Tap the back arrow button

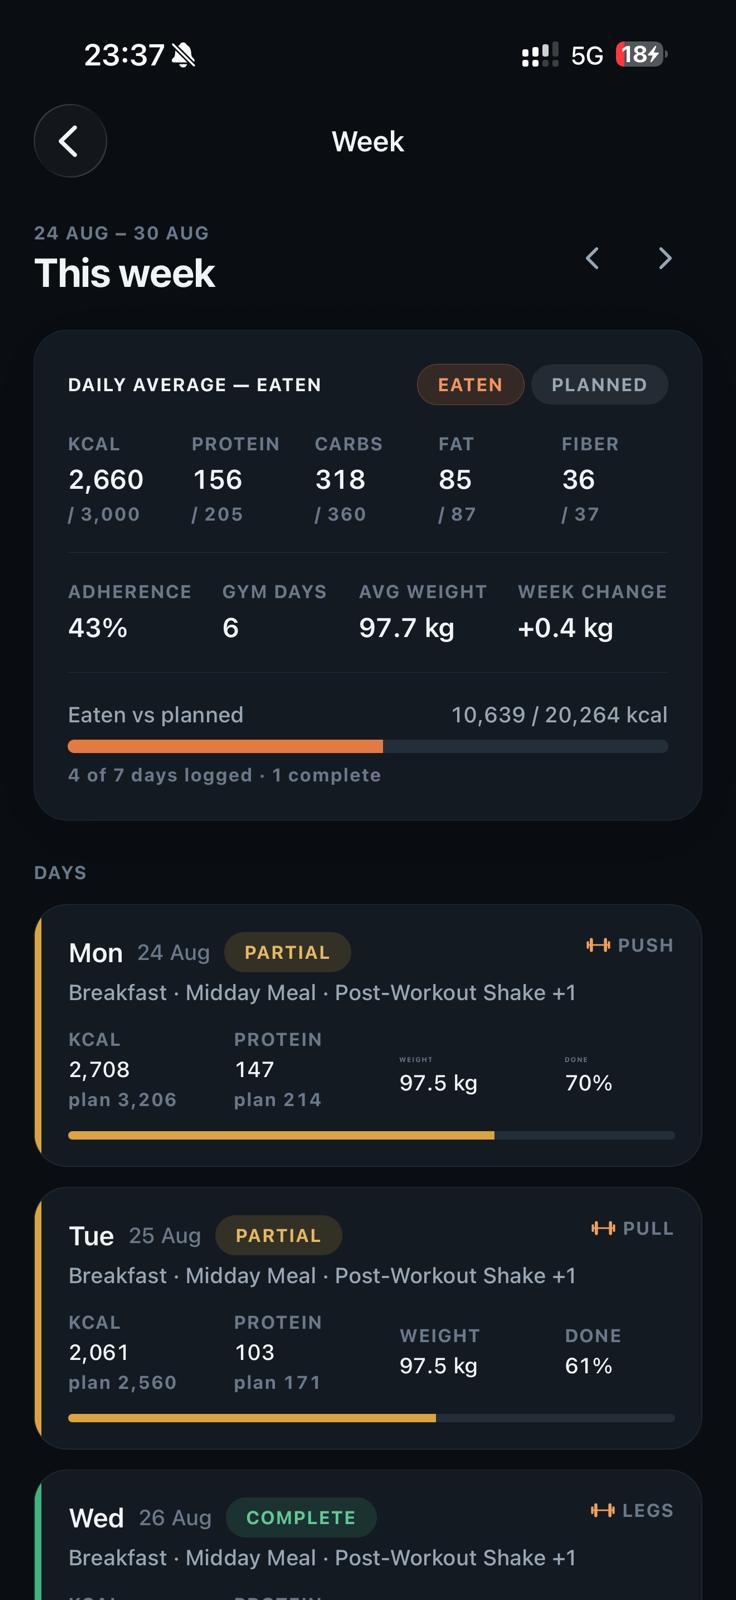click(x=70, y=141)
